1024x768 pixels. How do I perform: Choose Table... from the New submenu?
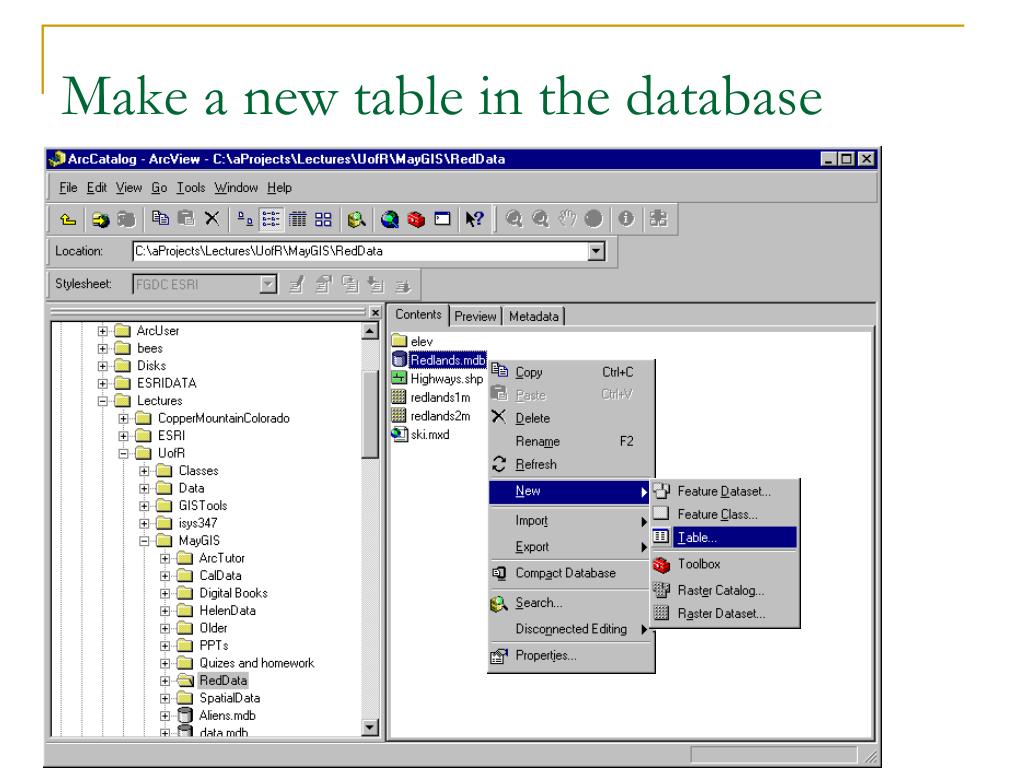(x=725, y=537)
